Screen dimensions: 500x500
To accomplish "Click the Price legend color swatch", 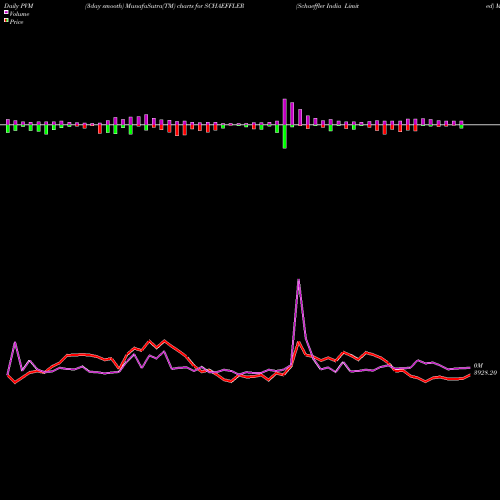I will pos(6,20).
